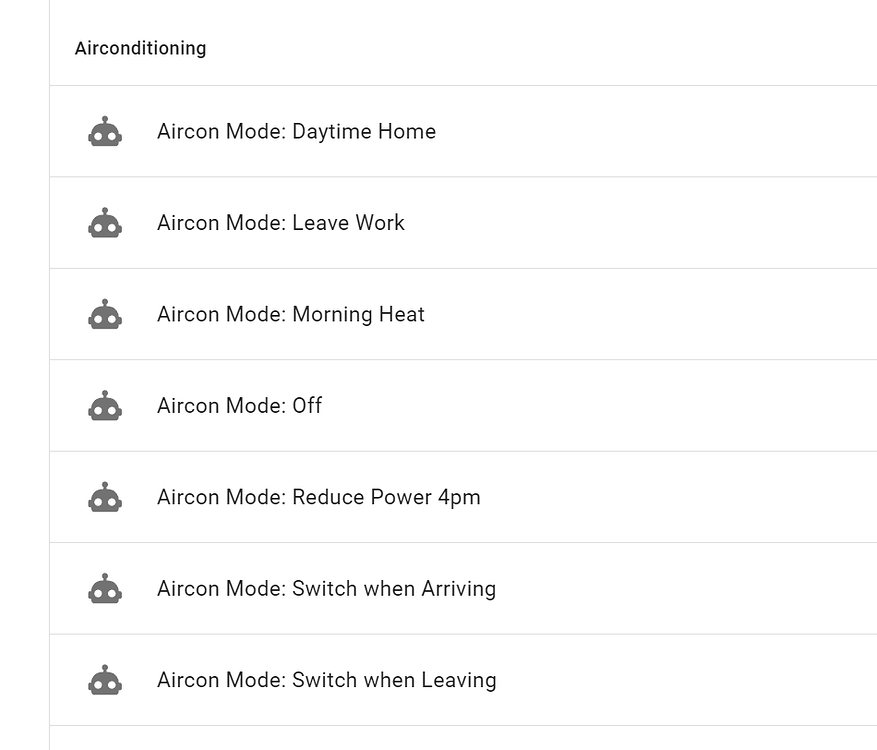The image size is (877, 750).
Task: Open Aircon Mode: Switch when Leaving
Action: click(327, 680)
